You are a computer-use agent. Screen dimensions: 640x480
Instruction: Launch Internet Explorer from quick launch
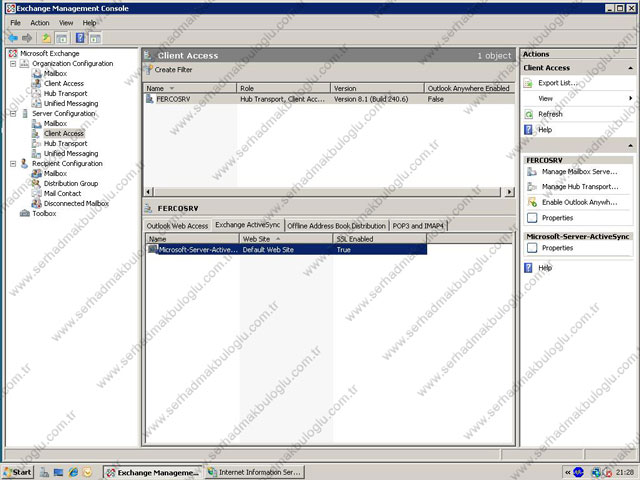click(73, 472)
